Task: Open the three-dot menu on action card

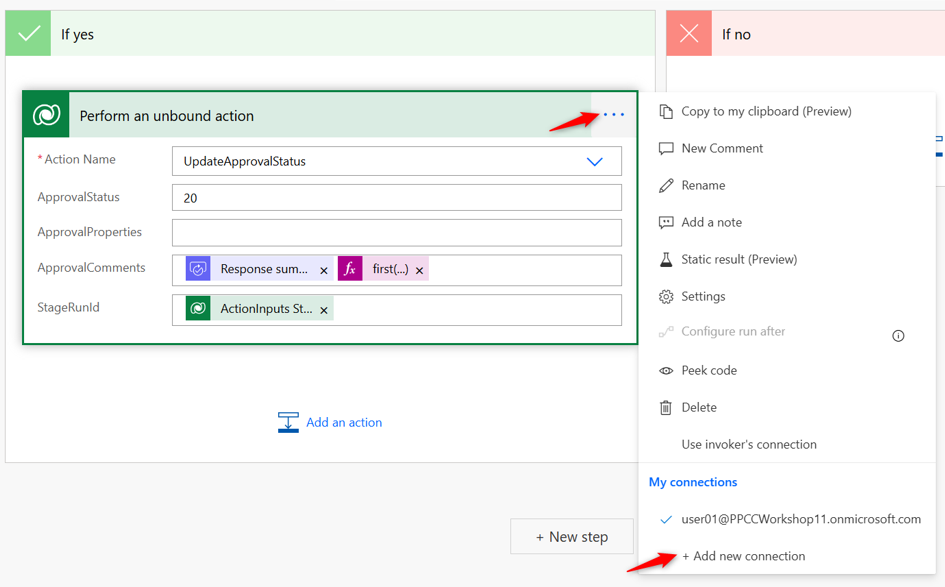Action: pos(613,115)
